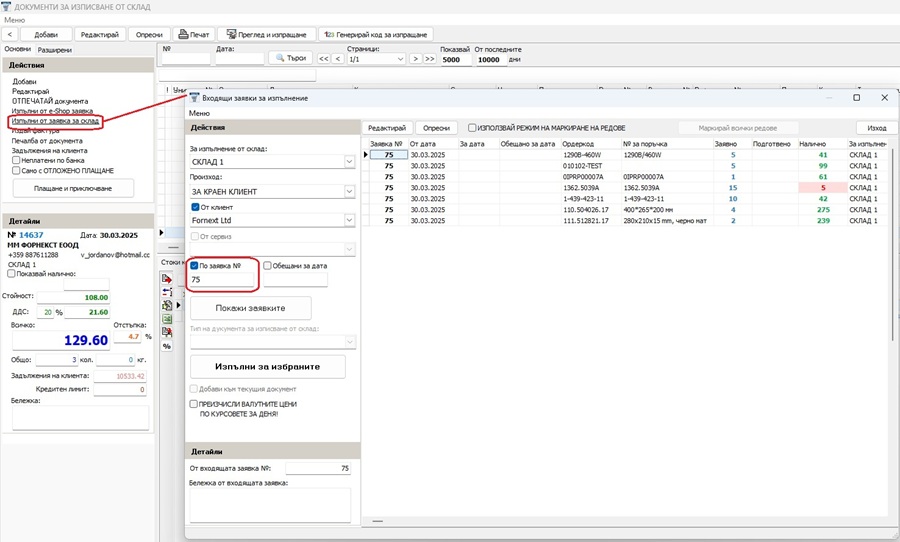
Task: Toggle Показвай налично checkbox
Action: [x=11, y=273]
